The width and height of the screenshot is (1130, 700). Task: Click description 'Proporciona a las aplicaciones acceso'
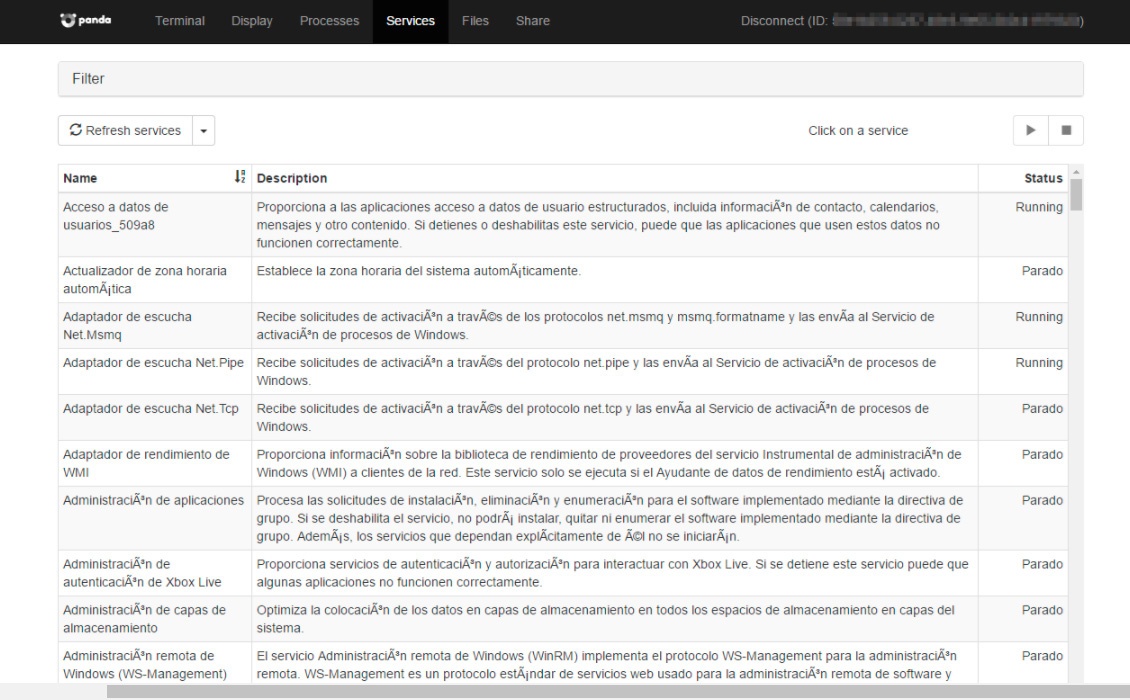(x=598, y=225)
